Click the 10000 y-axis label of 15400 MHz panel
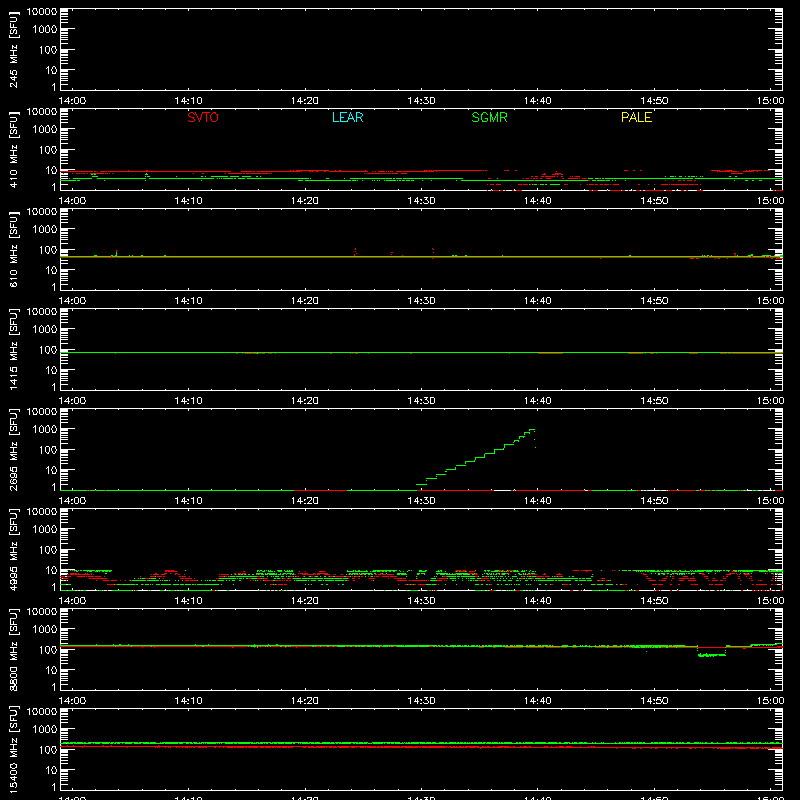This screenshot has width=800, height=800. 42,712
